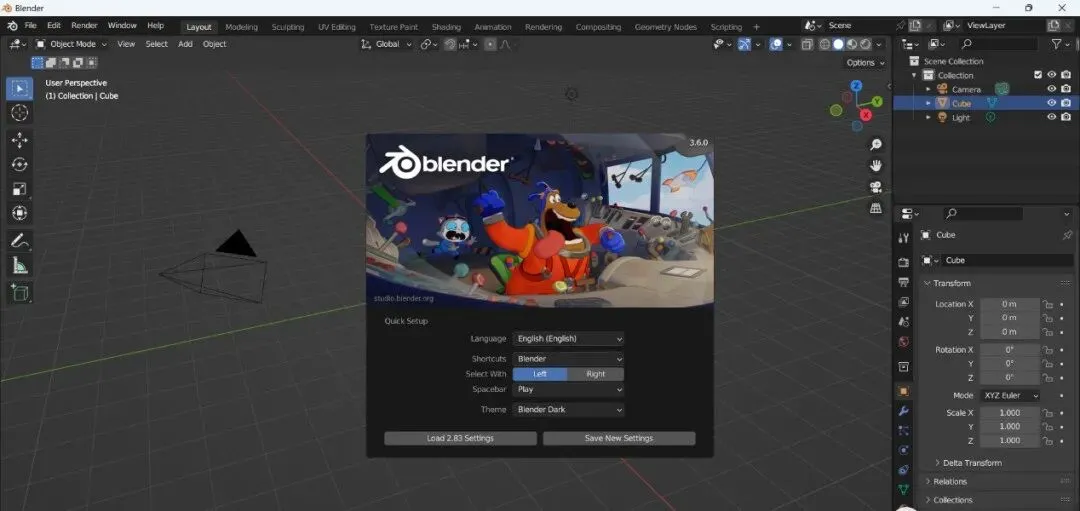1080x511 pixels.
Task: Open the Object Constraints properties tab
Action: coord(904,470)
